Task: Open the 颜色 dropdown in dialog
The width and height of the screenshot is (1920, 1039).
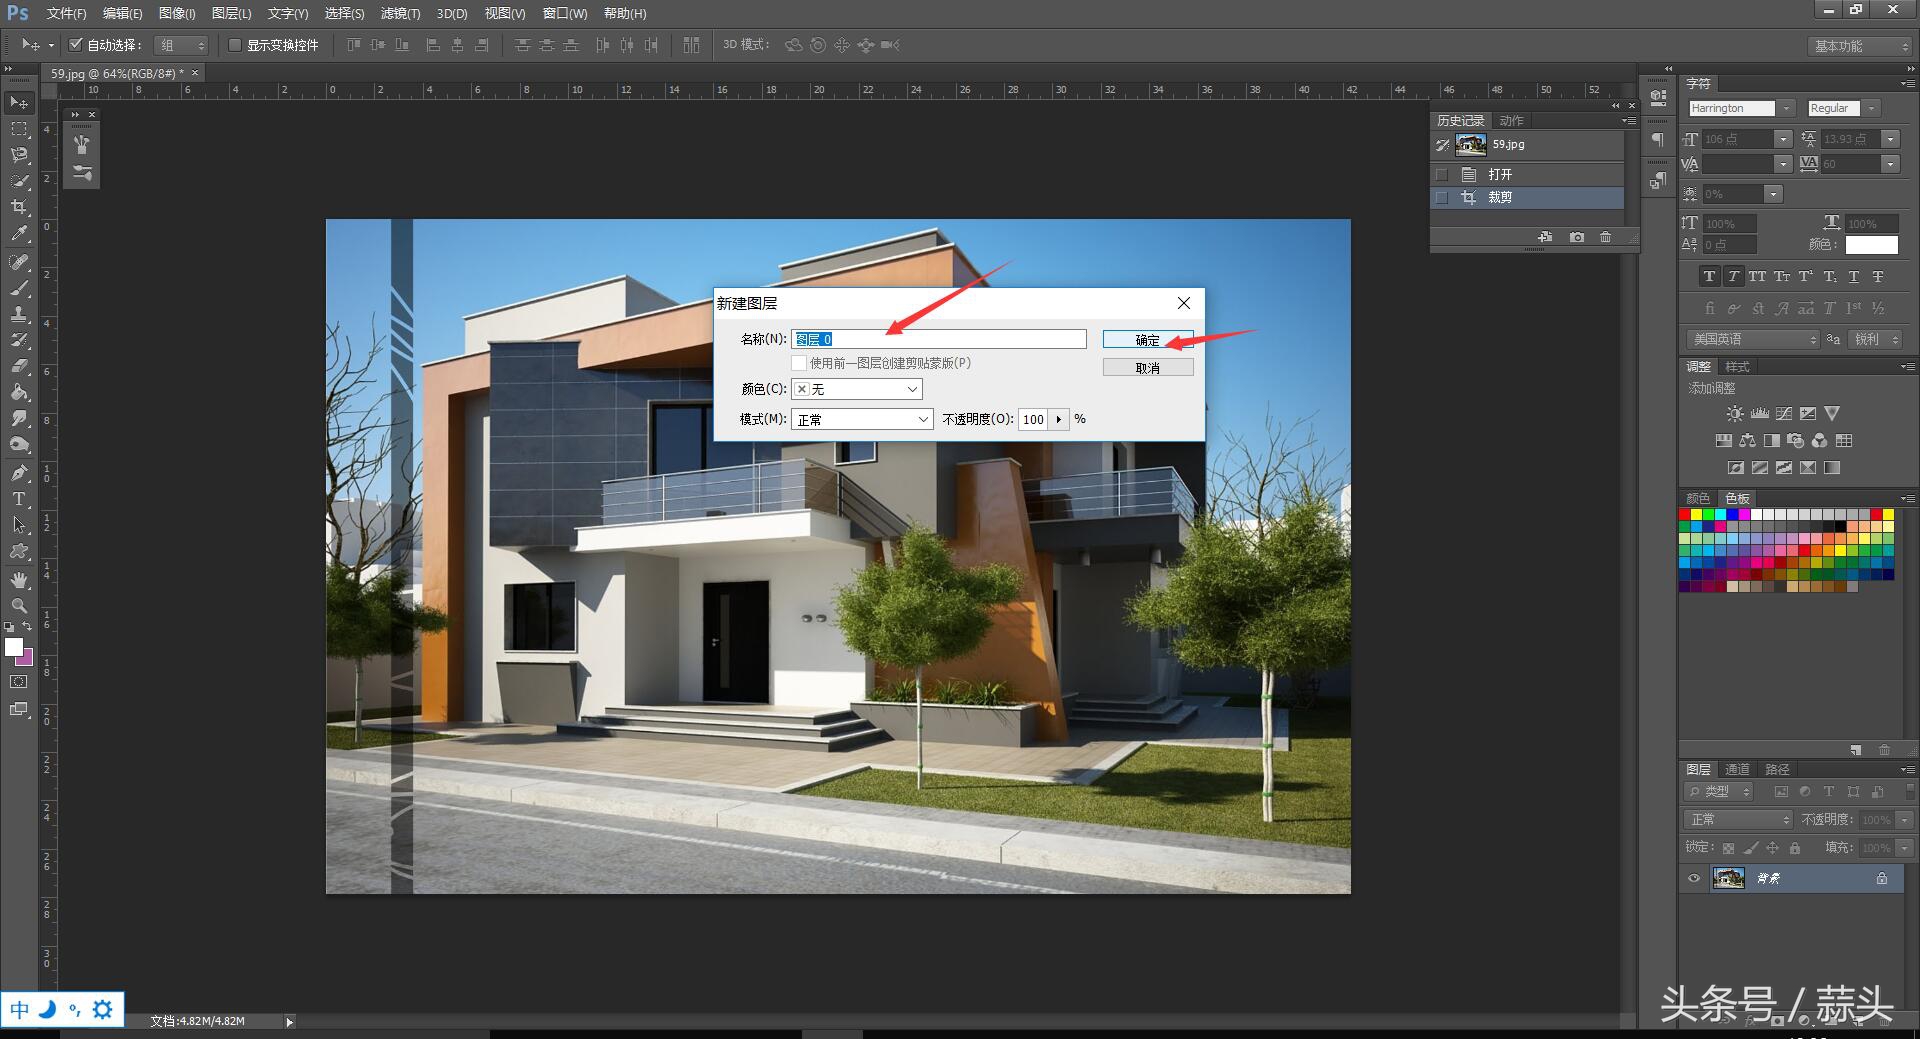Action: pos(857,389)
